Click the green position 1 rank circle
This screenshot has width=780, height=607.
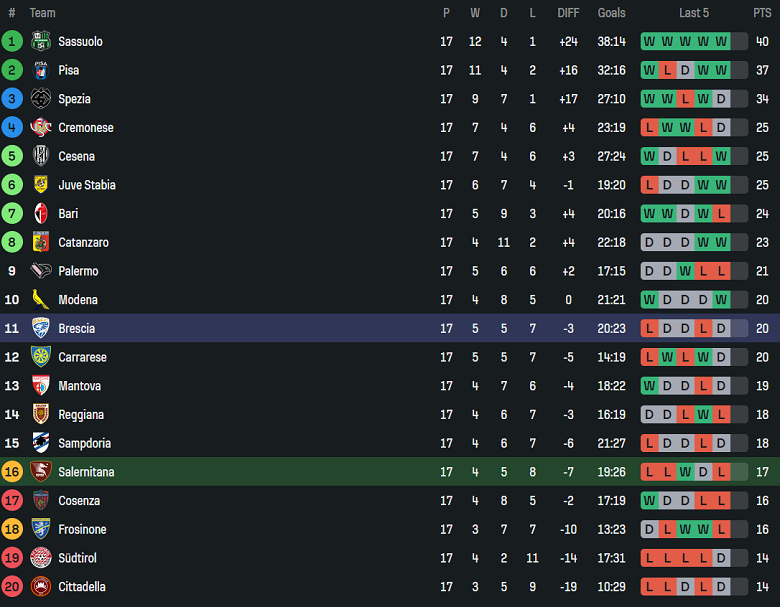pos(12,41)
